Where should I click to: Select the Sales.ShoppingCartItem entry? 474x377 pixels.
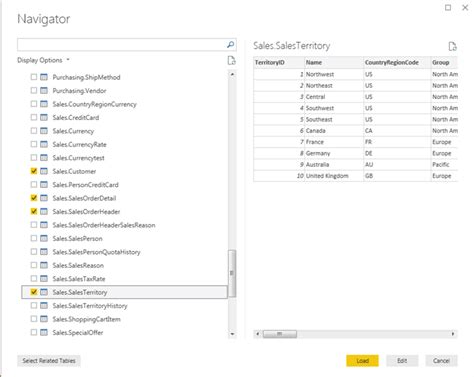coord(86,319)
